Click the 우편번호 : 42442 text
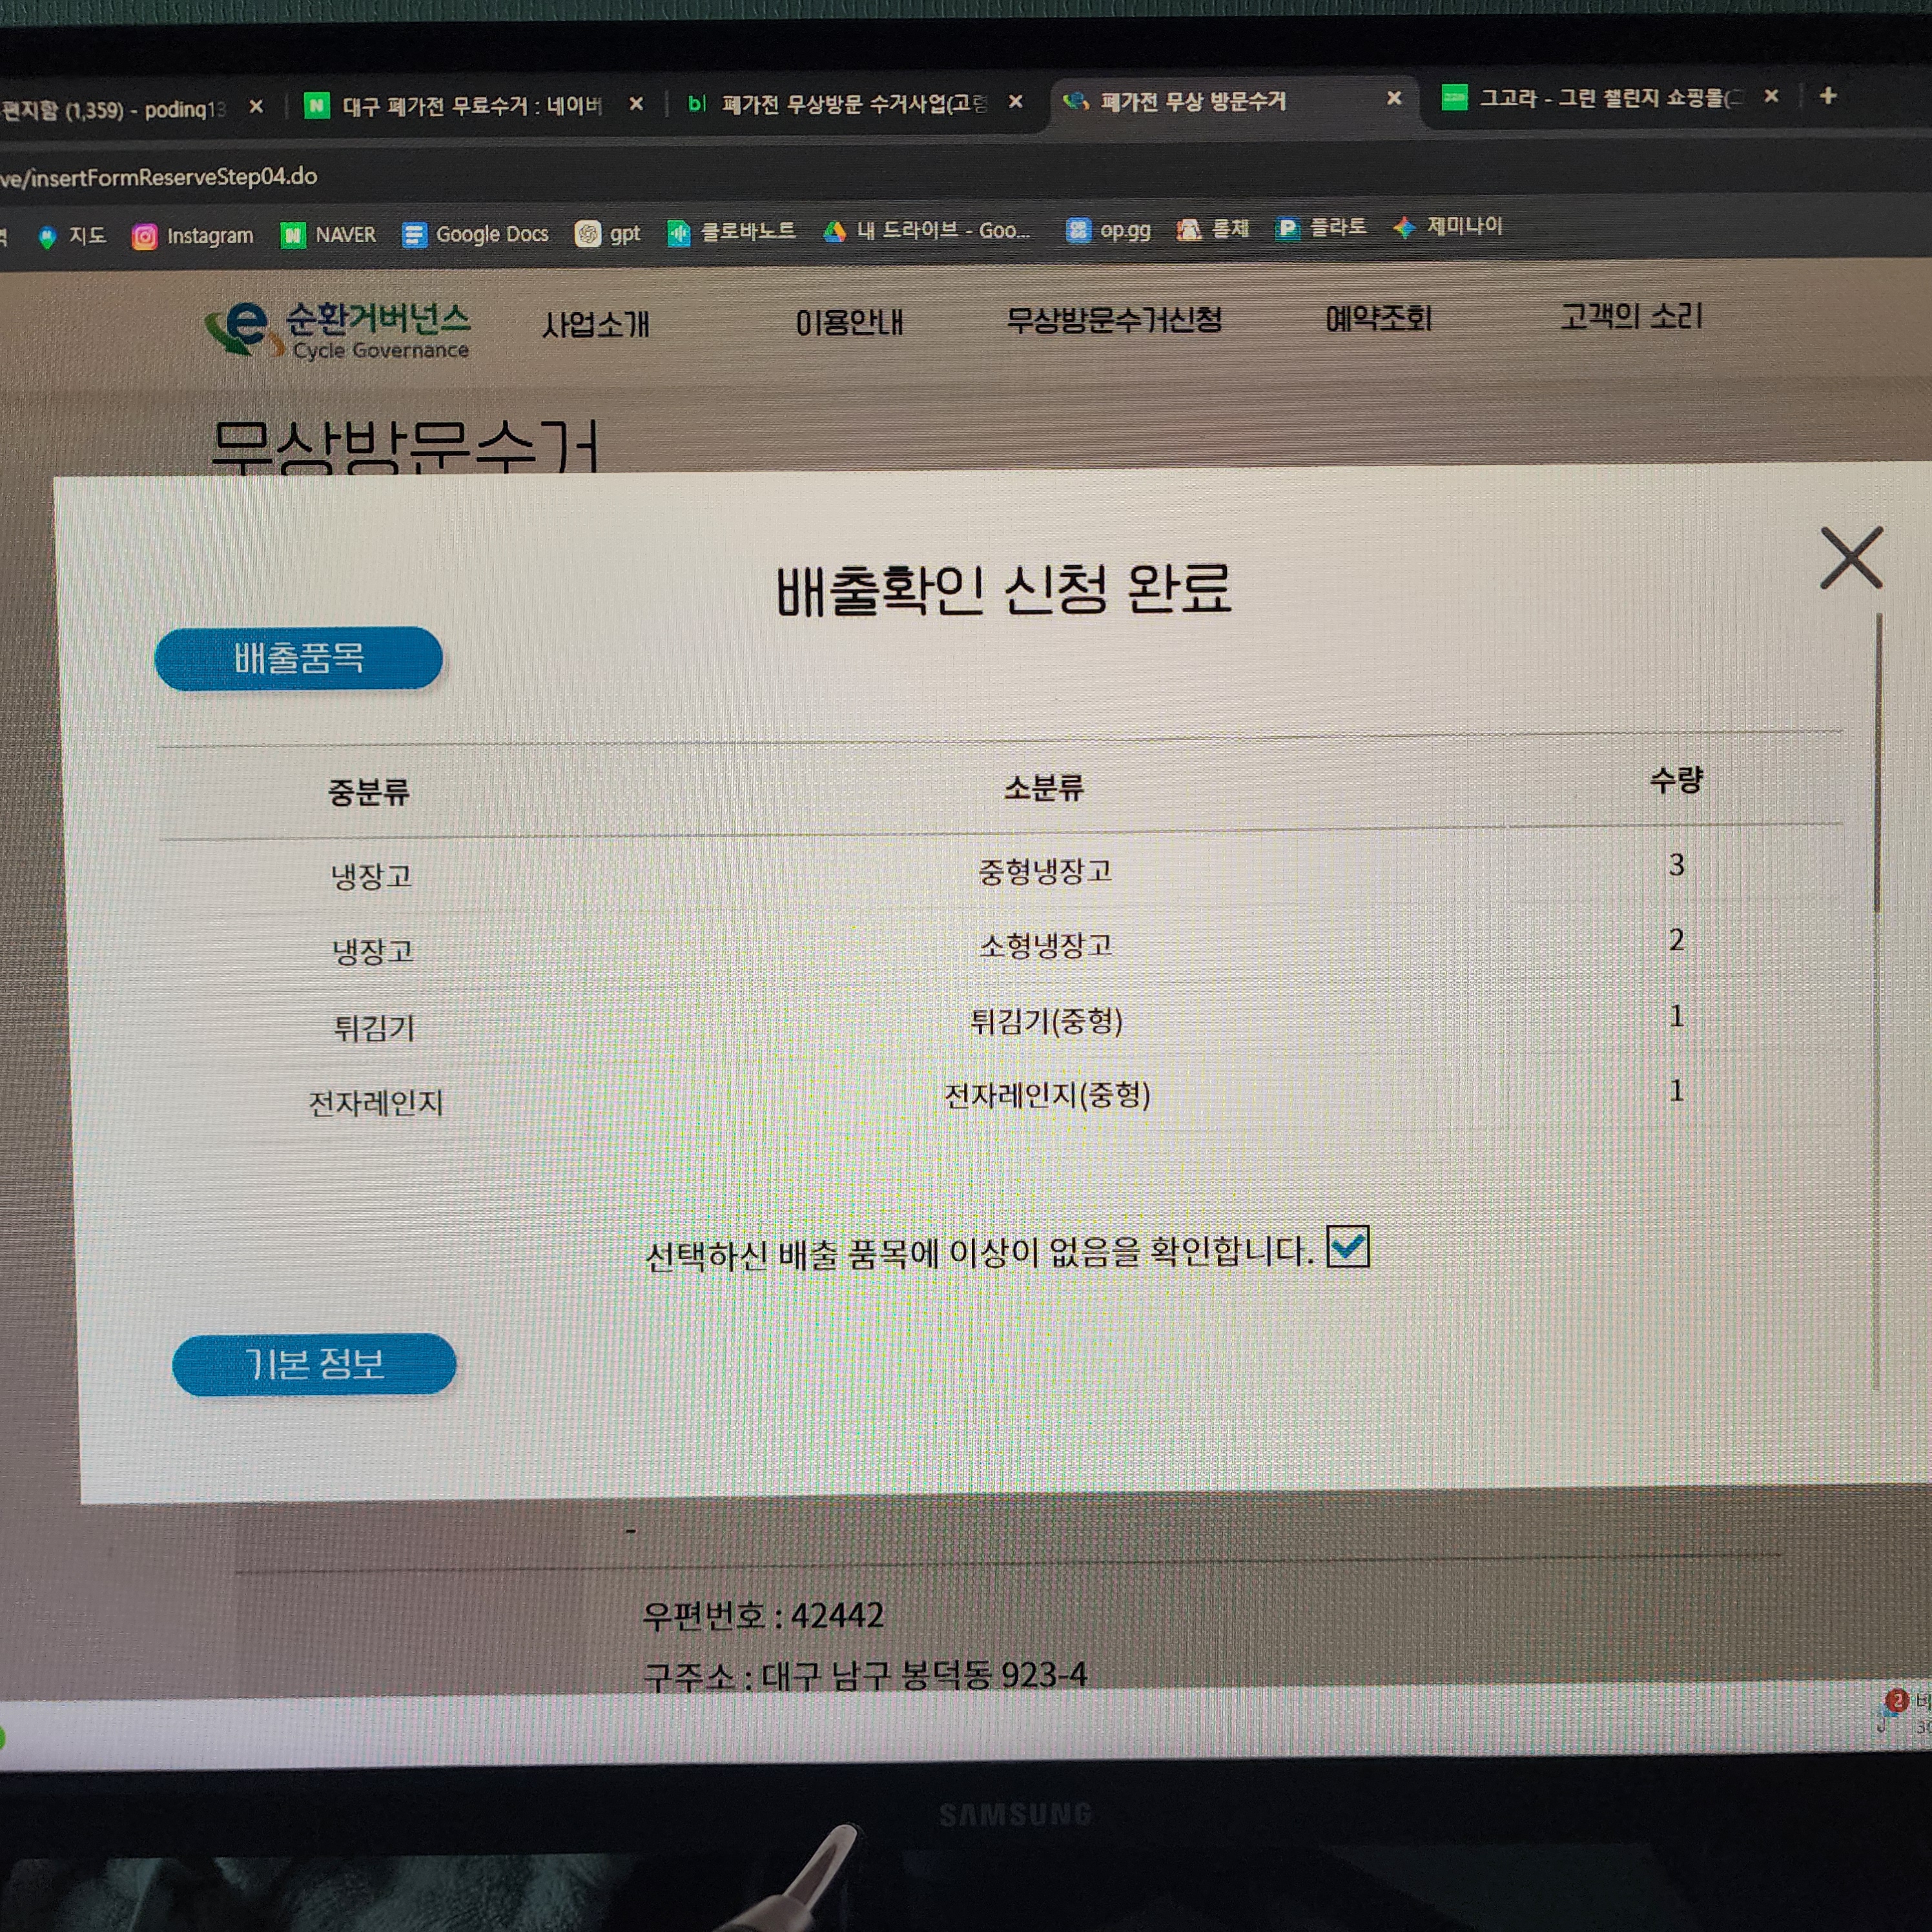1932x1932 pixels. [763, 1615]
